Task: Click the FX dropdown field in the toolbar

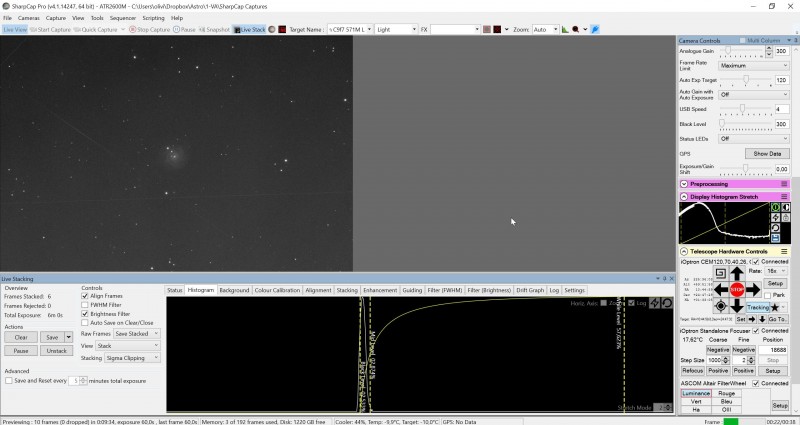Action: (x=455, y=30)
